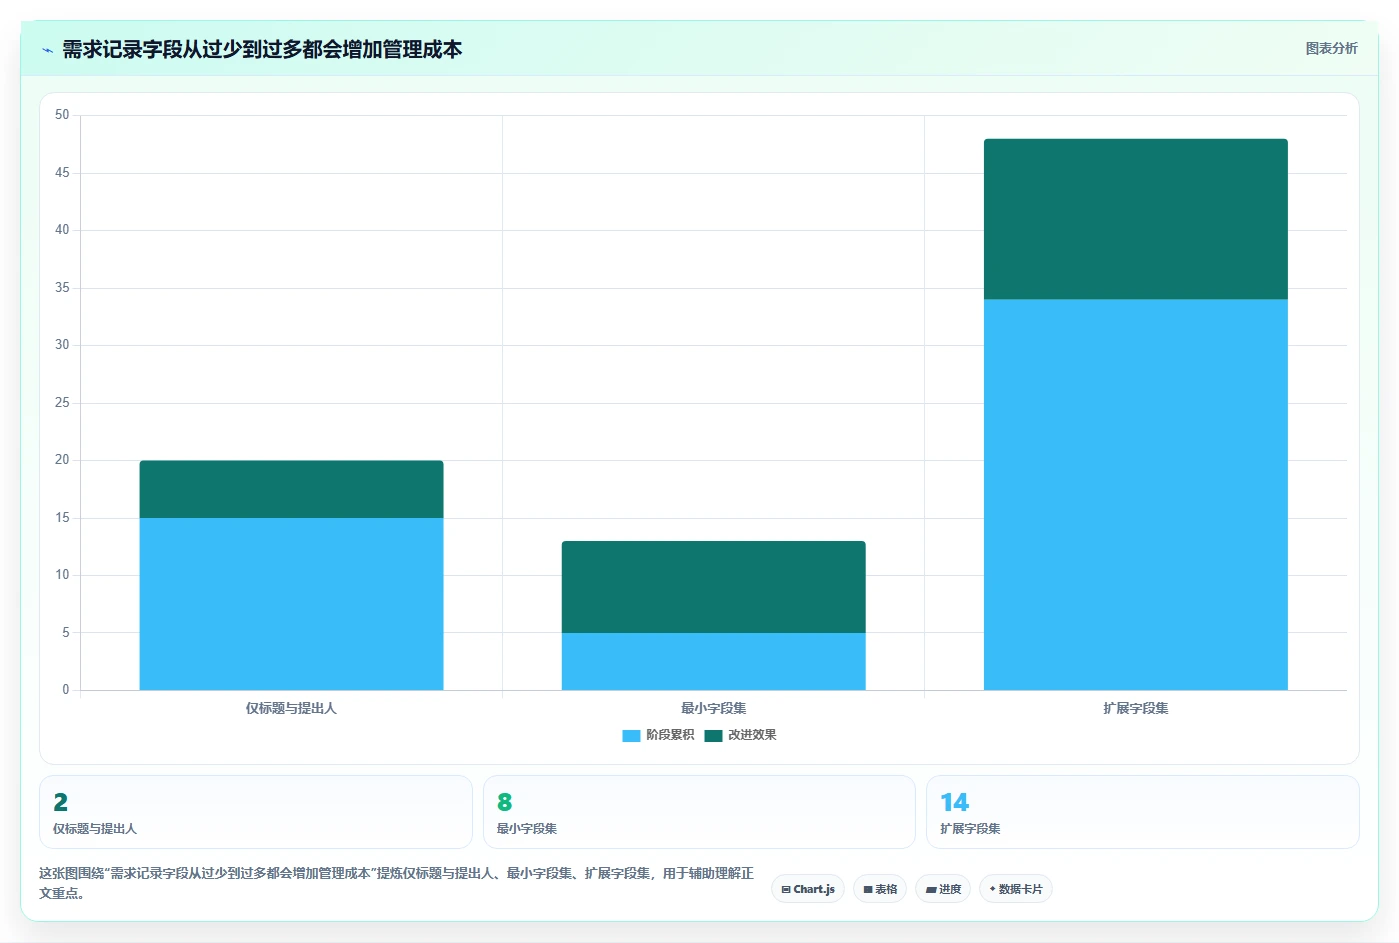Click the y-axis value 50
The image size is (1399, 943).
(x=62, y=115)
